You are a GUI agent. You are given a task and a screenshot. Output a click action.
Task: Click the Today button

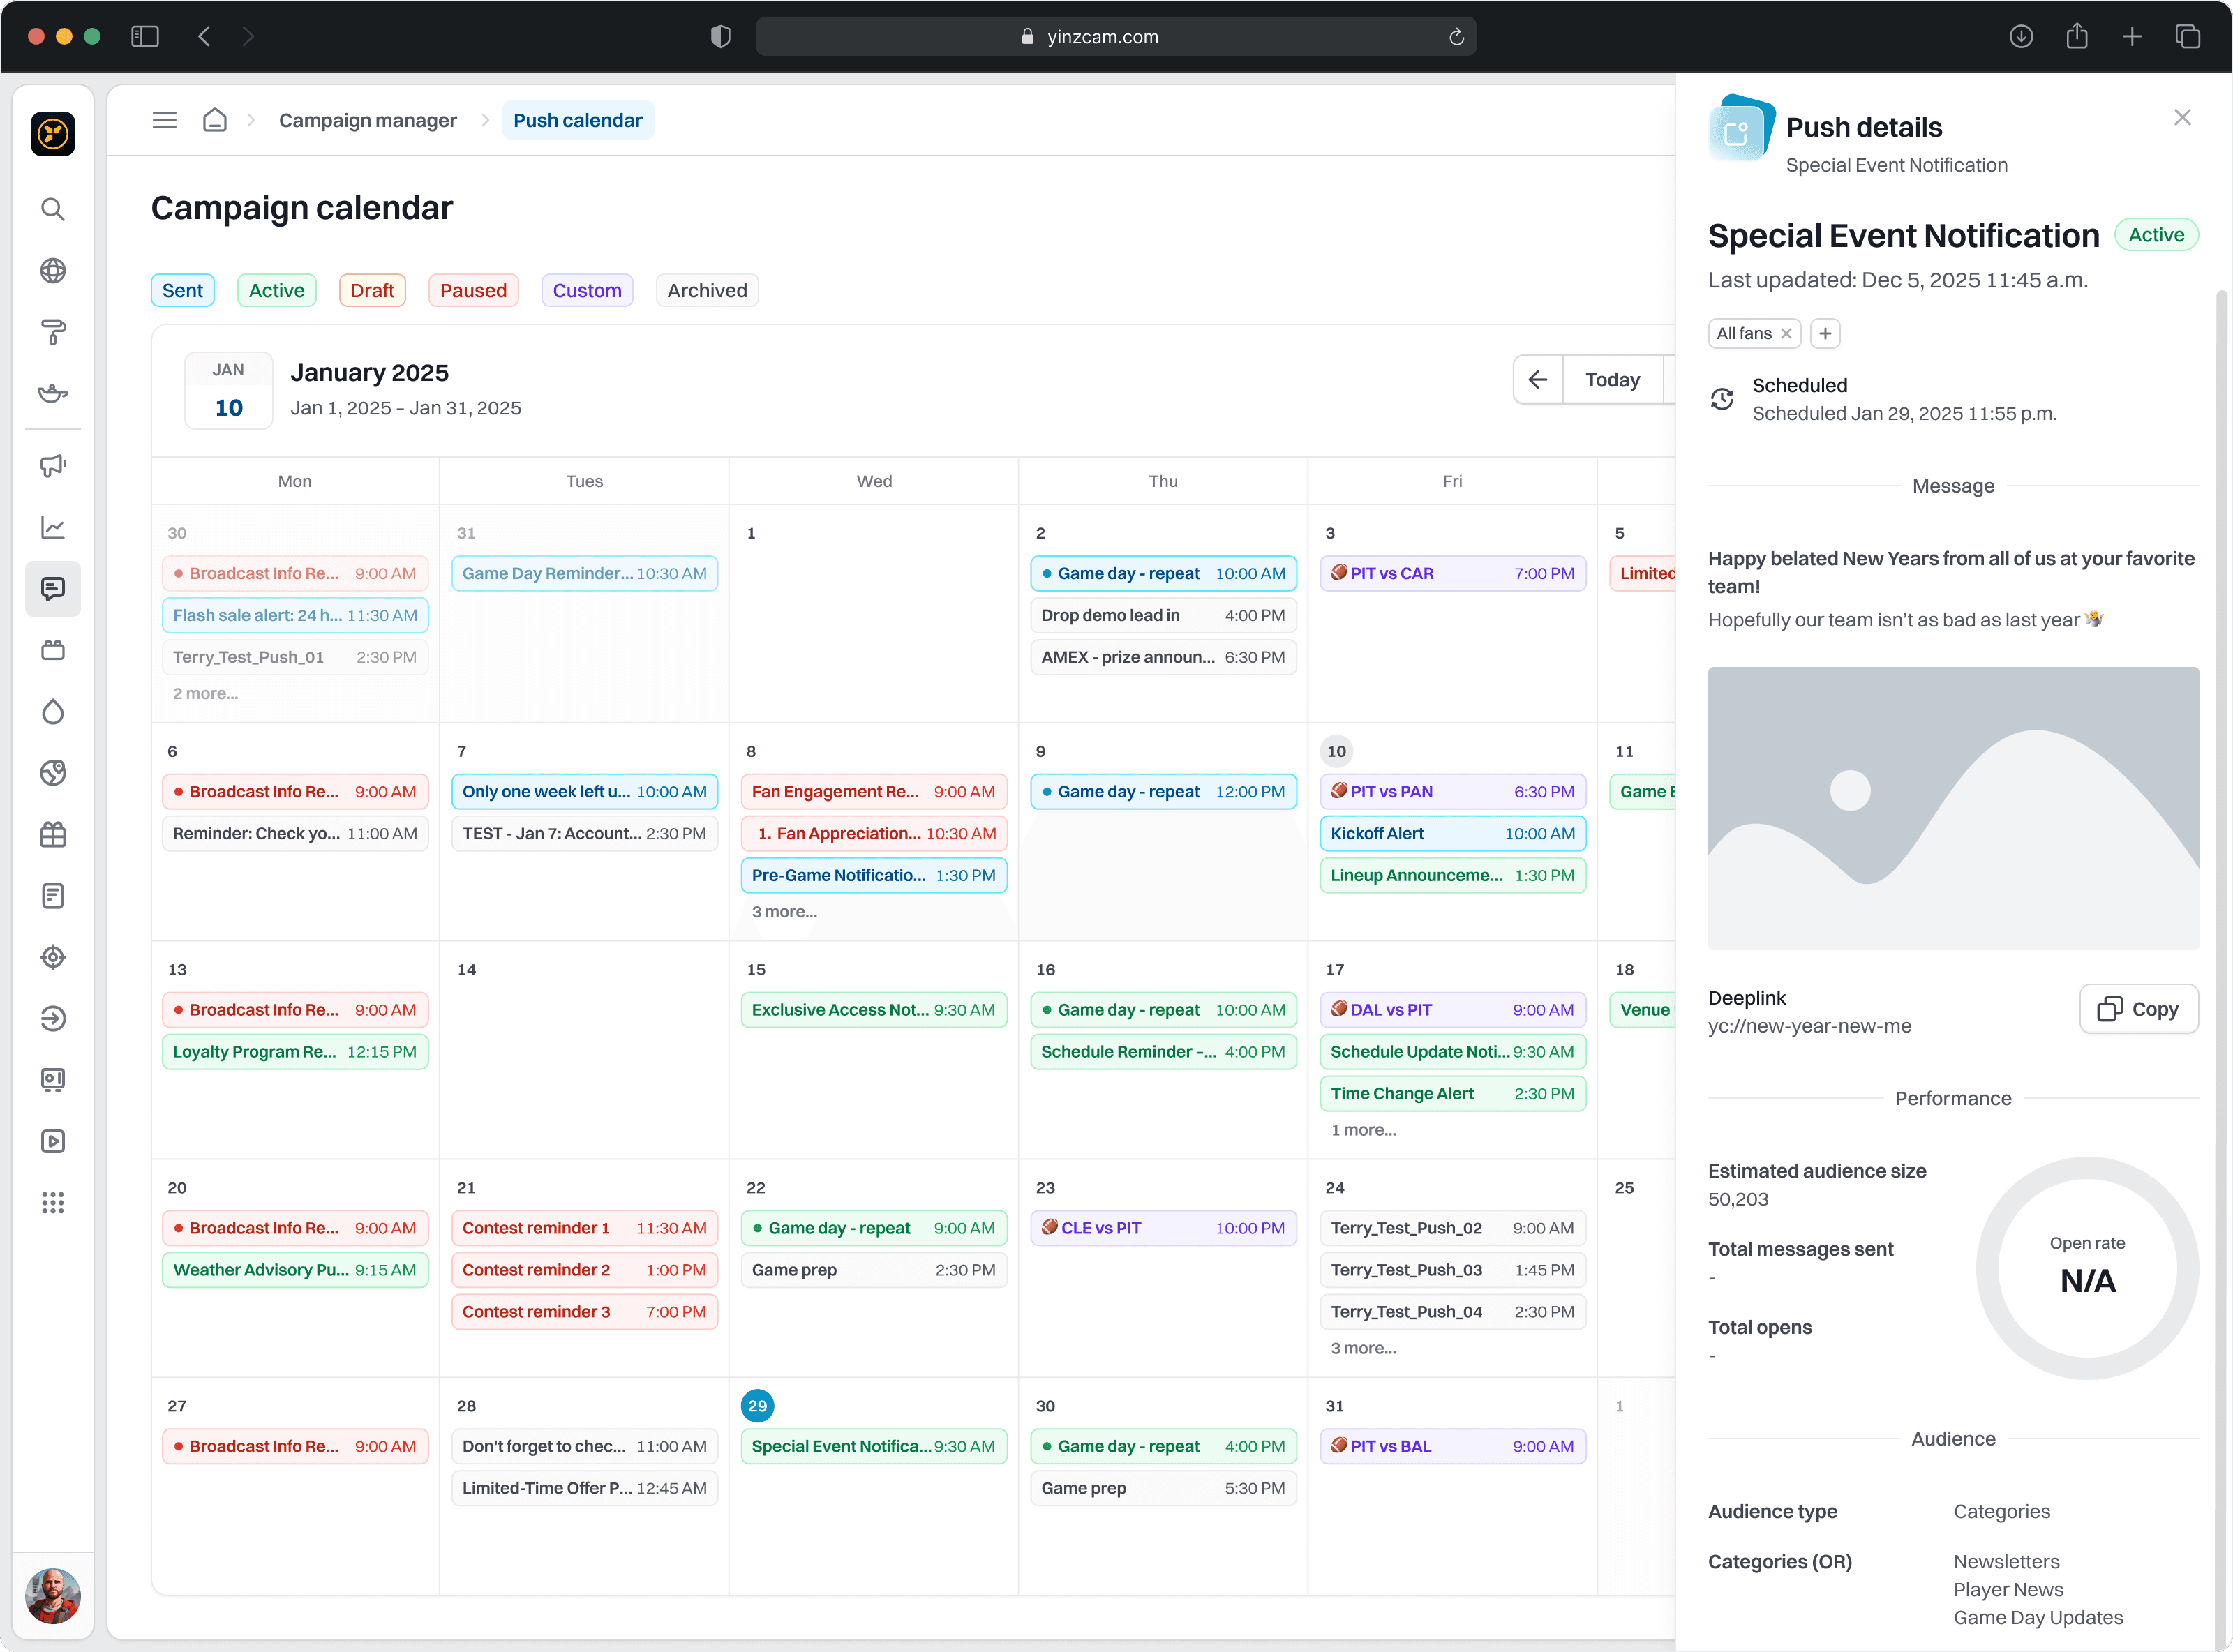tap(1612, 380)
